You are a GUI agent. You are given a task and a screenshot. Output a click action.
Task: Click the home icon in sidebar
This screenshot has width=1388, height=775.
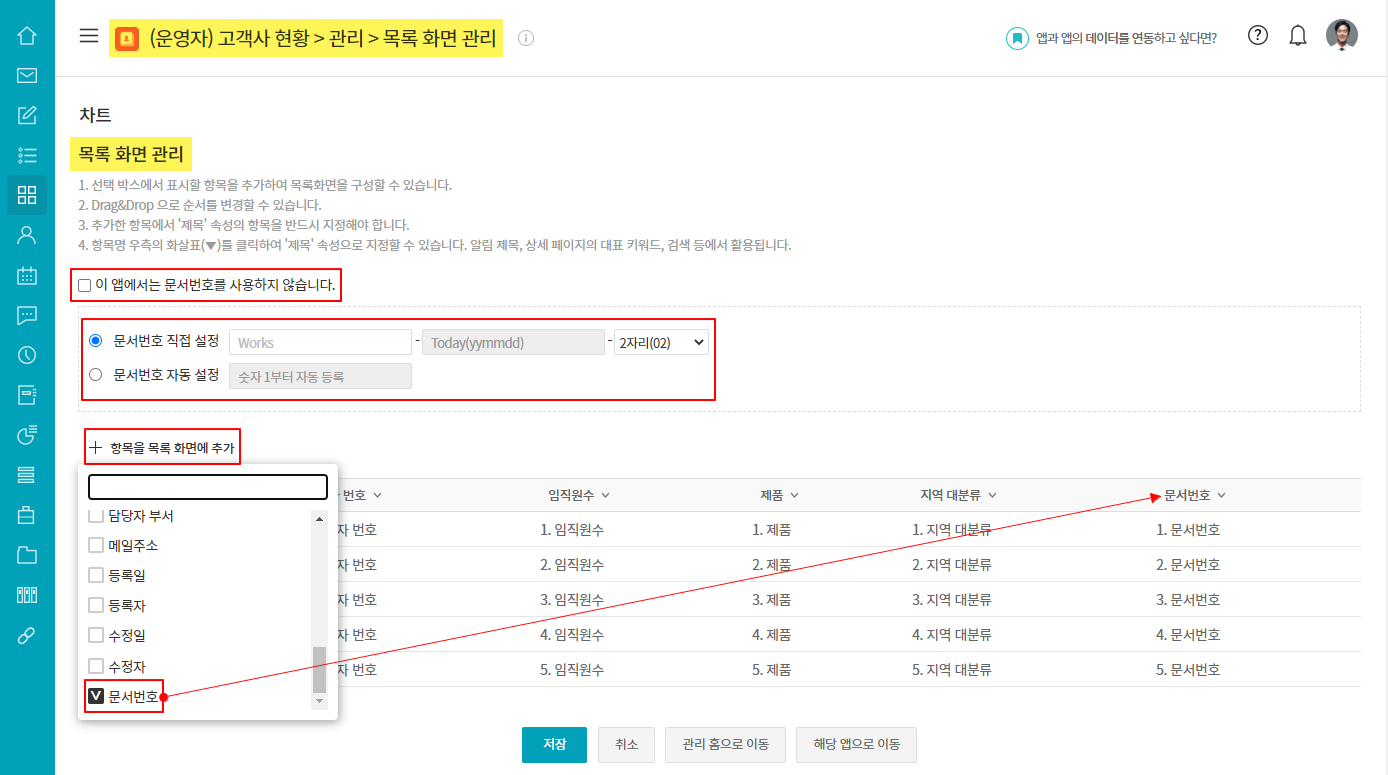(27, 36)
